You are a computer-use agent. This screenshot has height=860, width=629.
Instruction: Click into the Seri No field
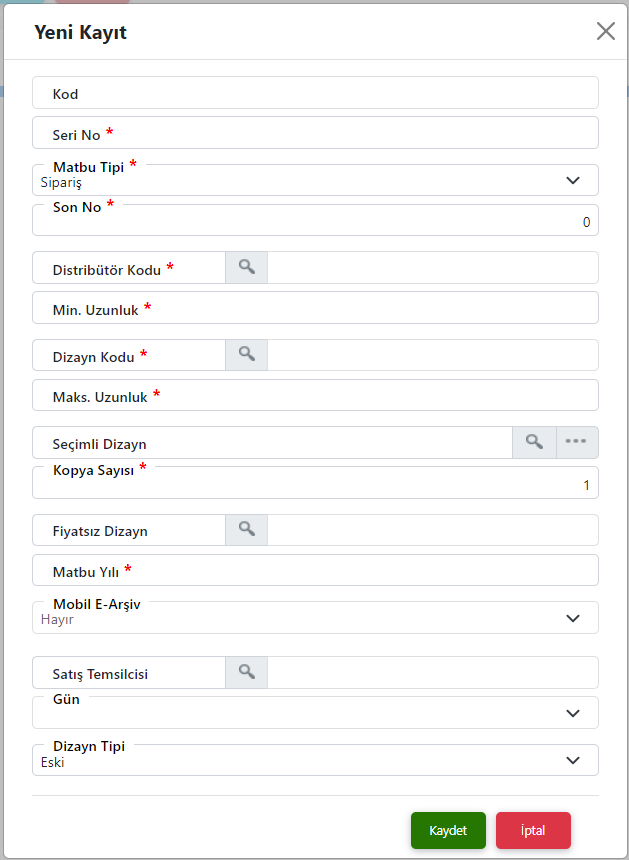click(x=315, y=133)
